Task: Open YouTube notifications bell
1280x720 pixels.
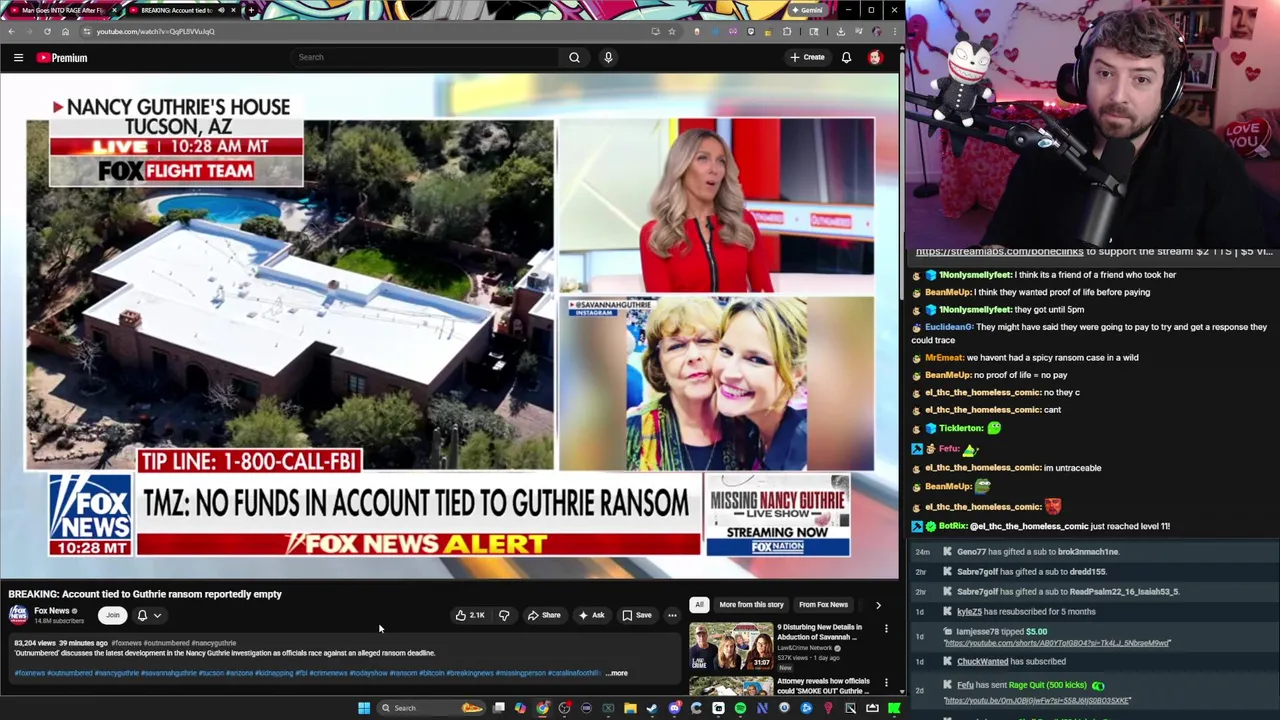Action: pyautogui.click(x=846, y=57)
